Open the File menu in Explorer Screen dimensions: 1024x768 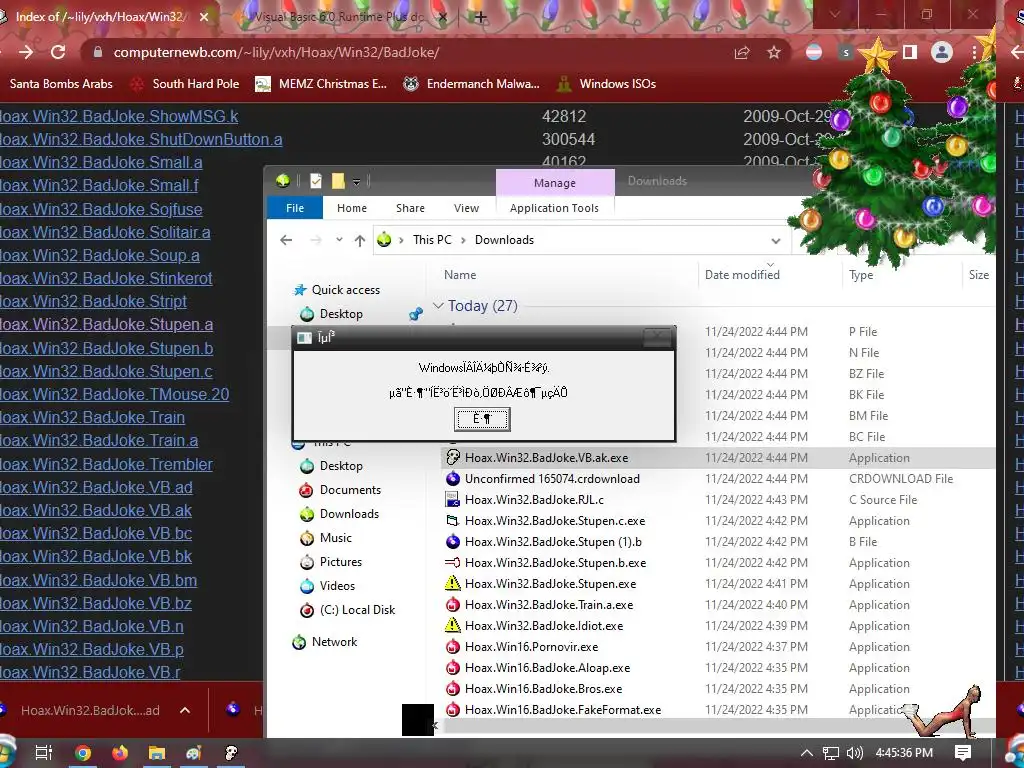[x=295, y=208]
